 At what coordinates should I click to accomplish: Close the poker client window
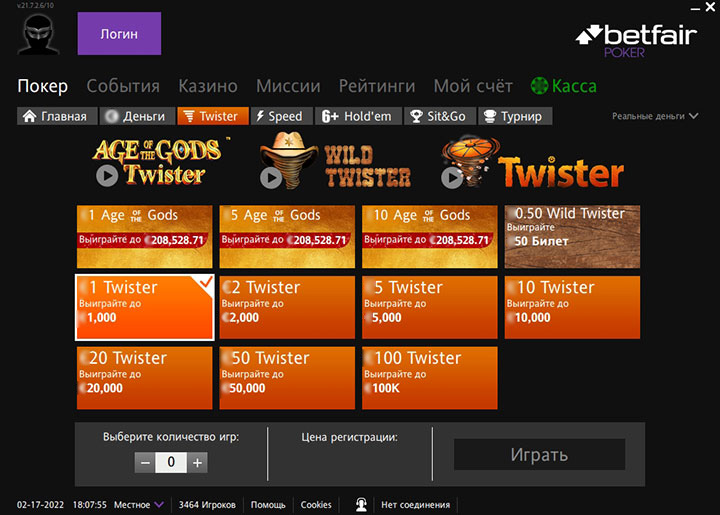[710, 7]
